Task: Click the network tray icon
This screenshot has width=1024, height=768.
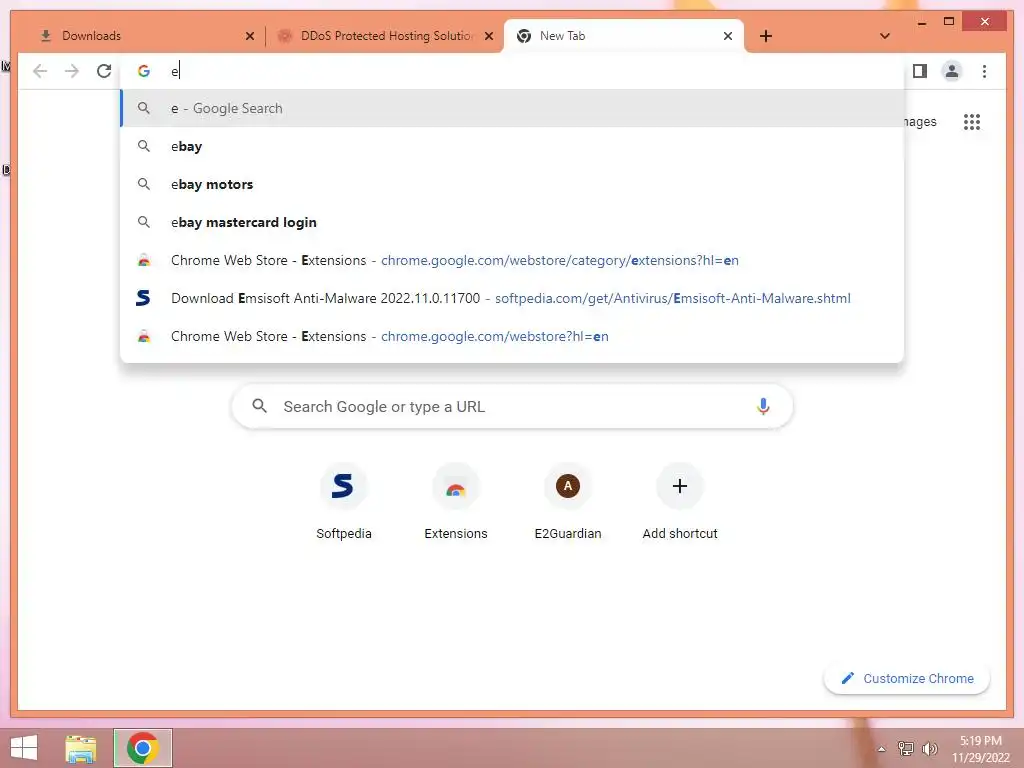Action: [x=906, y=748]
